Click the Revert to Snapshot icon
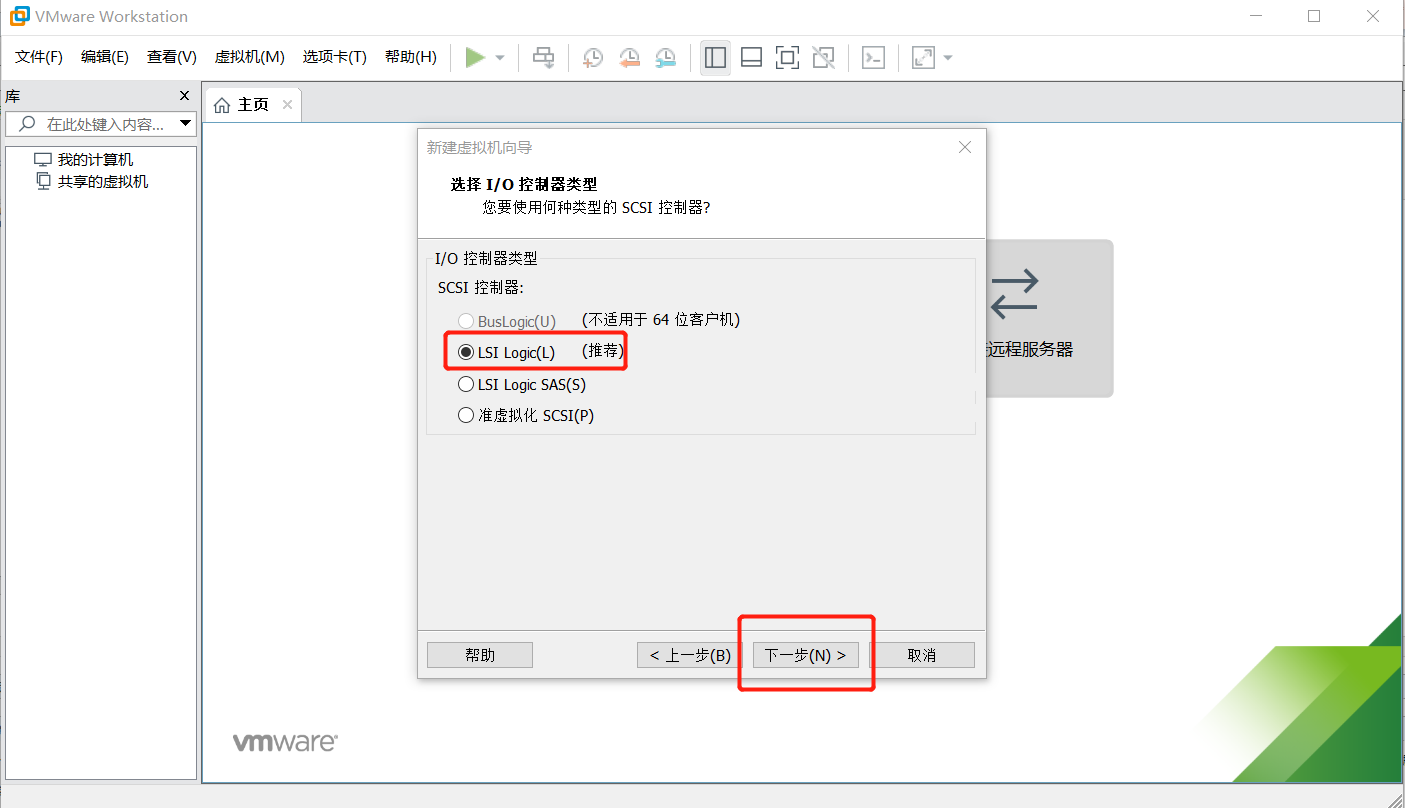The width and height of the screenshot is (1405, 808). [x=629, y=58]
